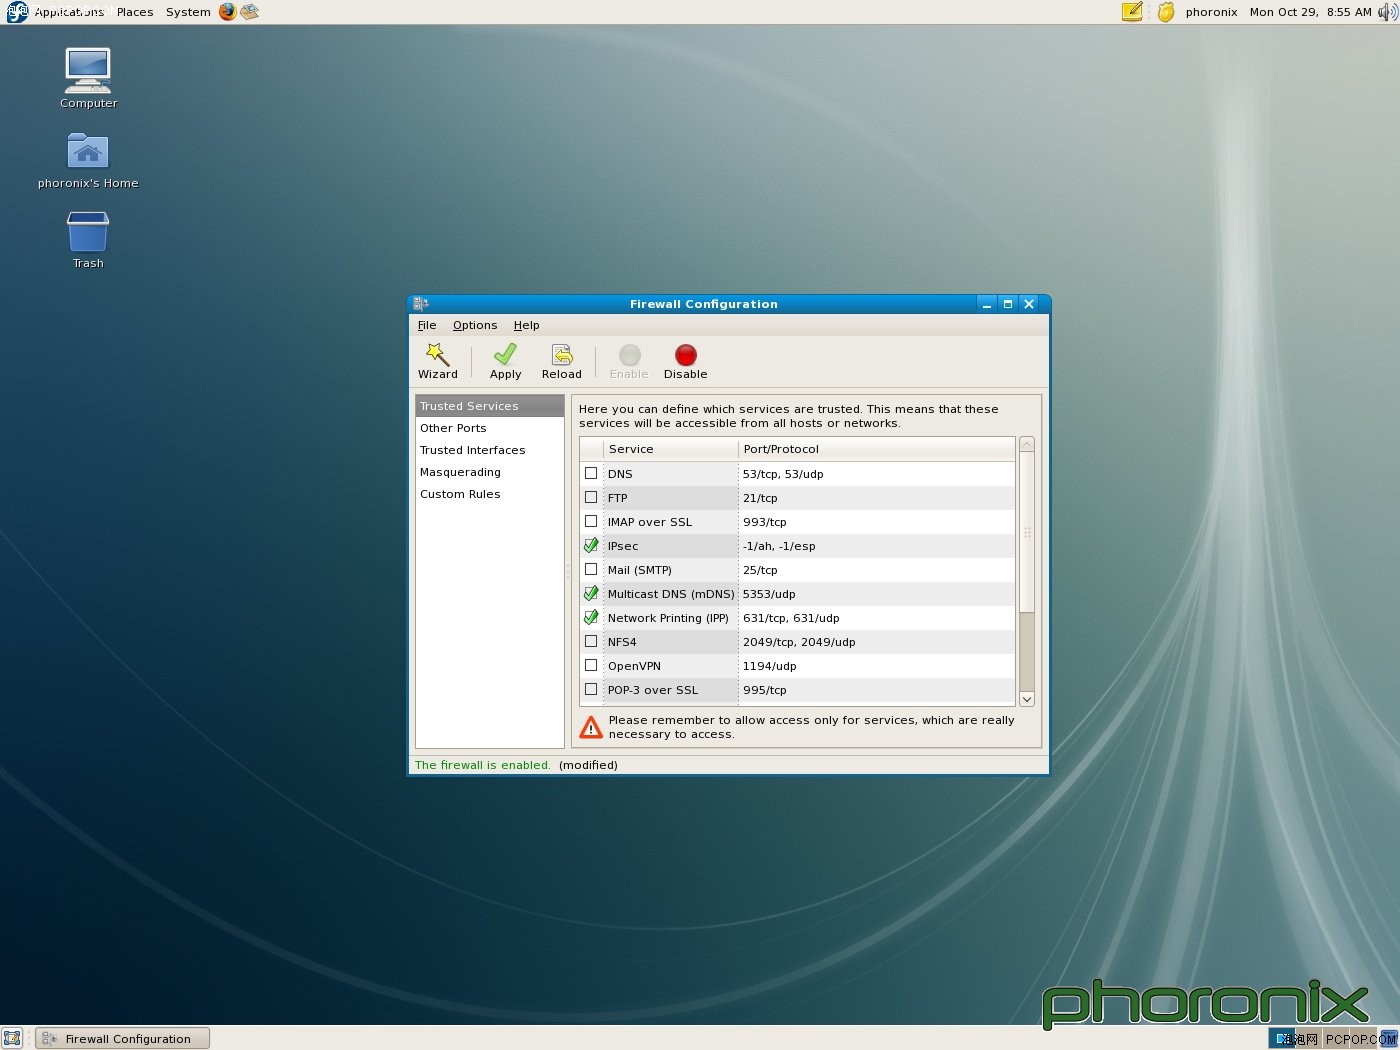
Task: Click the sticky notes applet icon
Action: (x=1132, y=12)
